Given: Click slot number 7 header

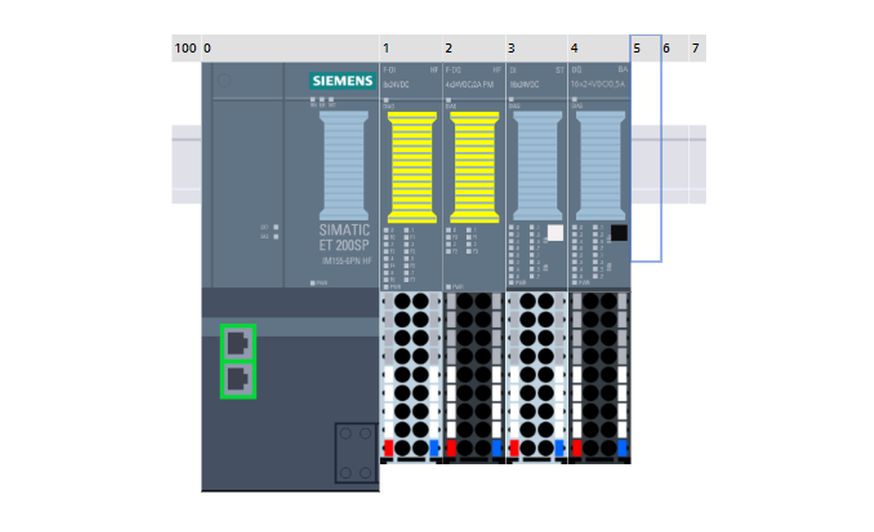Looking at the screenshot, I should (x=697, y=48).
